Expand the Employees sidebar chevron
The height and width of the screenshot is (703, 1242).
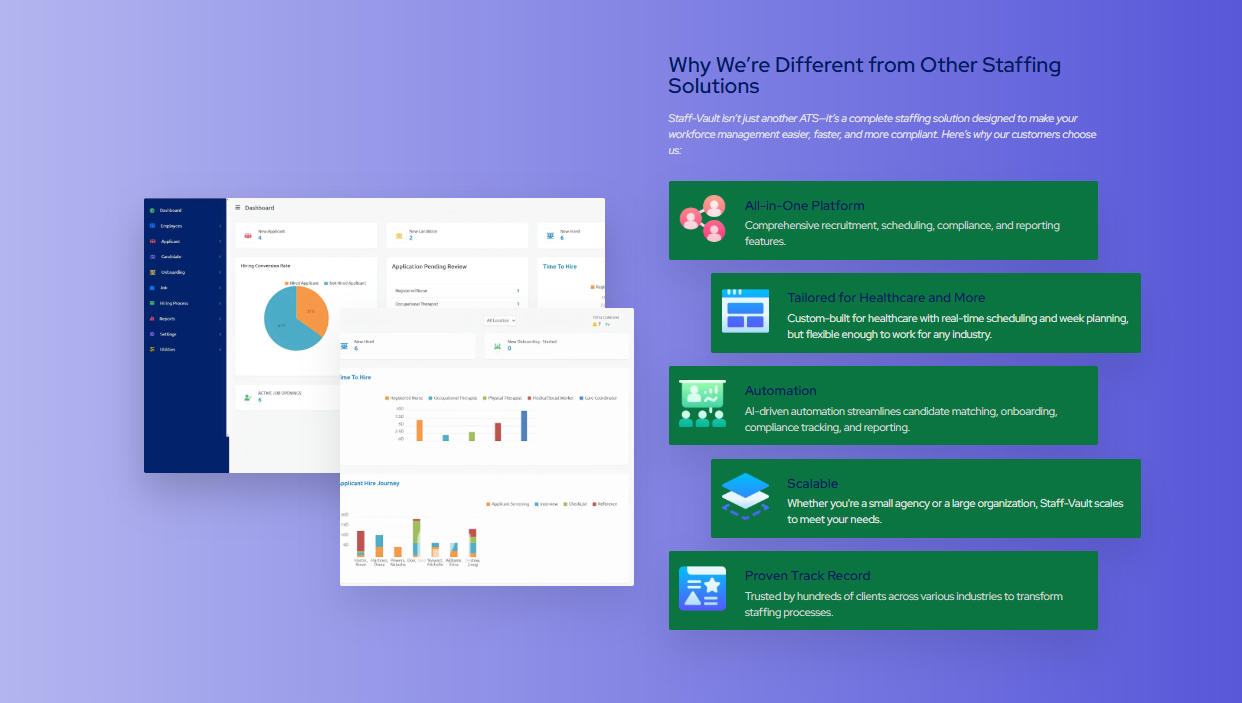tap(220, 226)
